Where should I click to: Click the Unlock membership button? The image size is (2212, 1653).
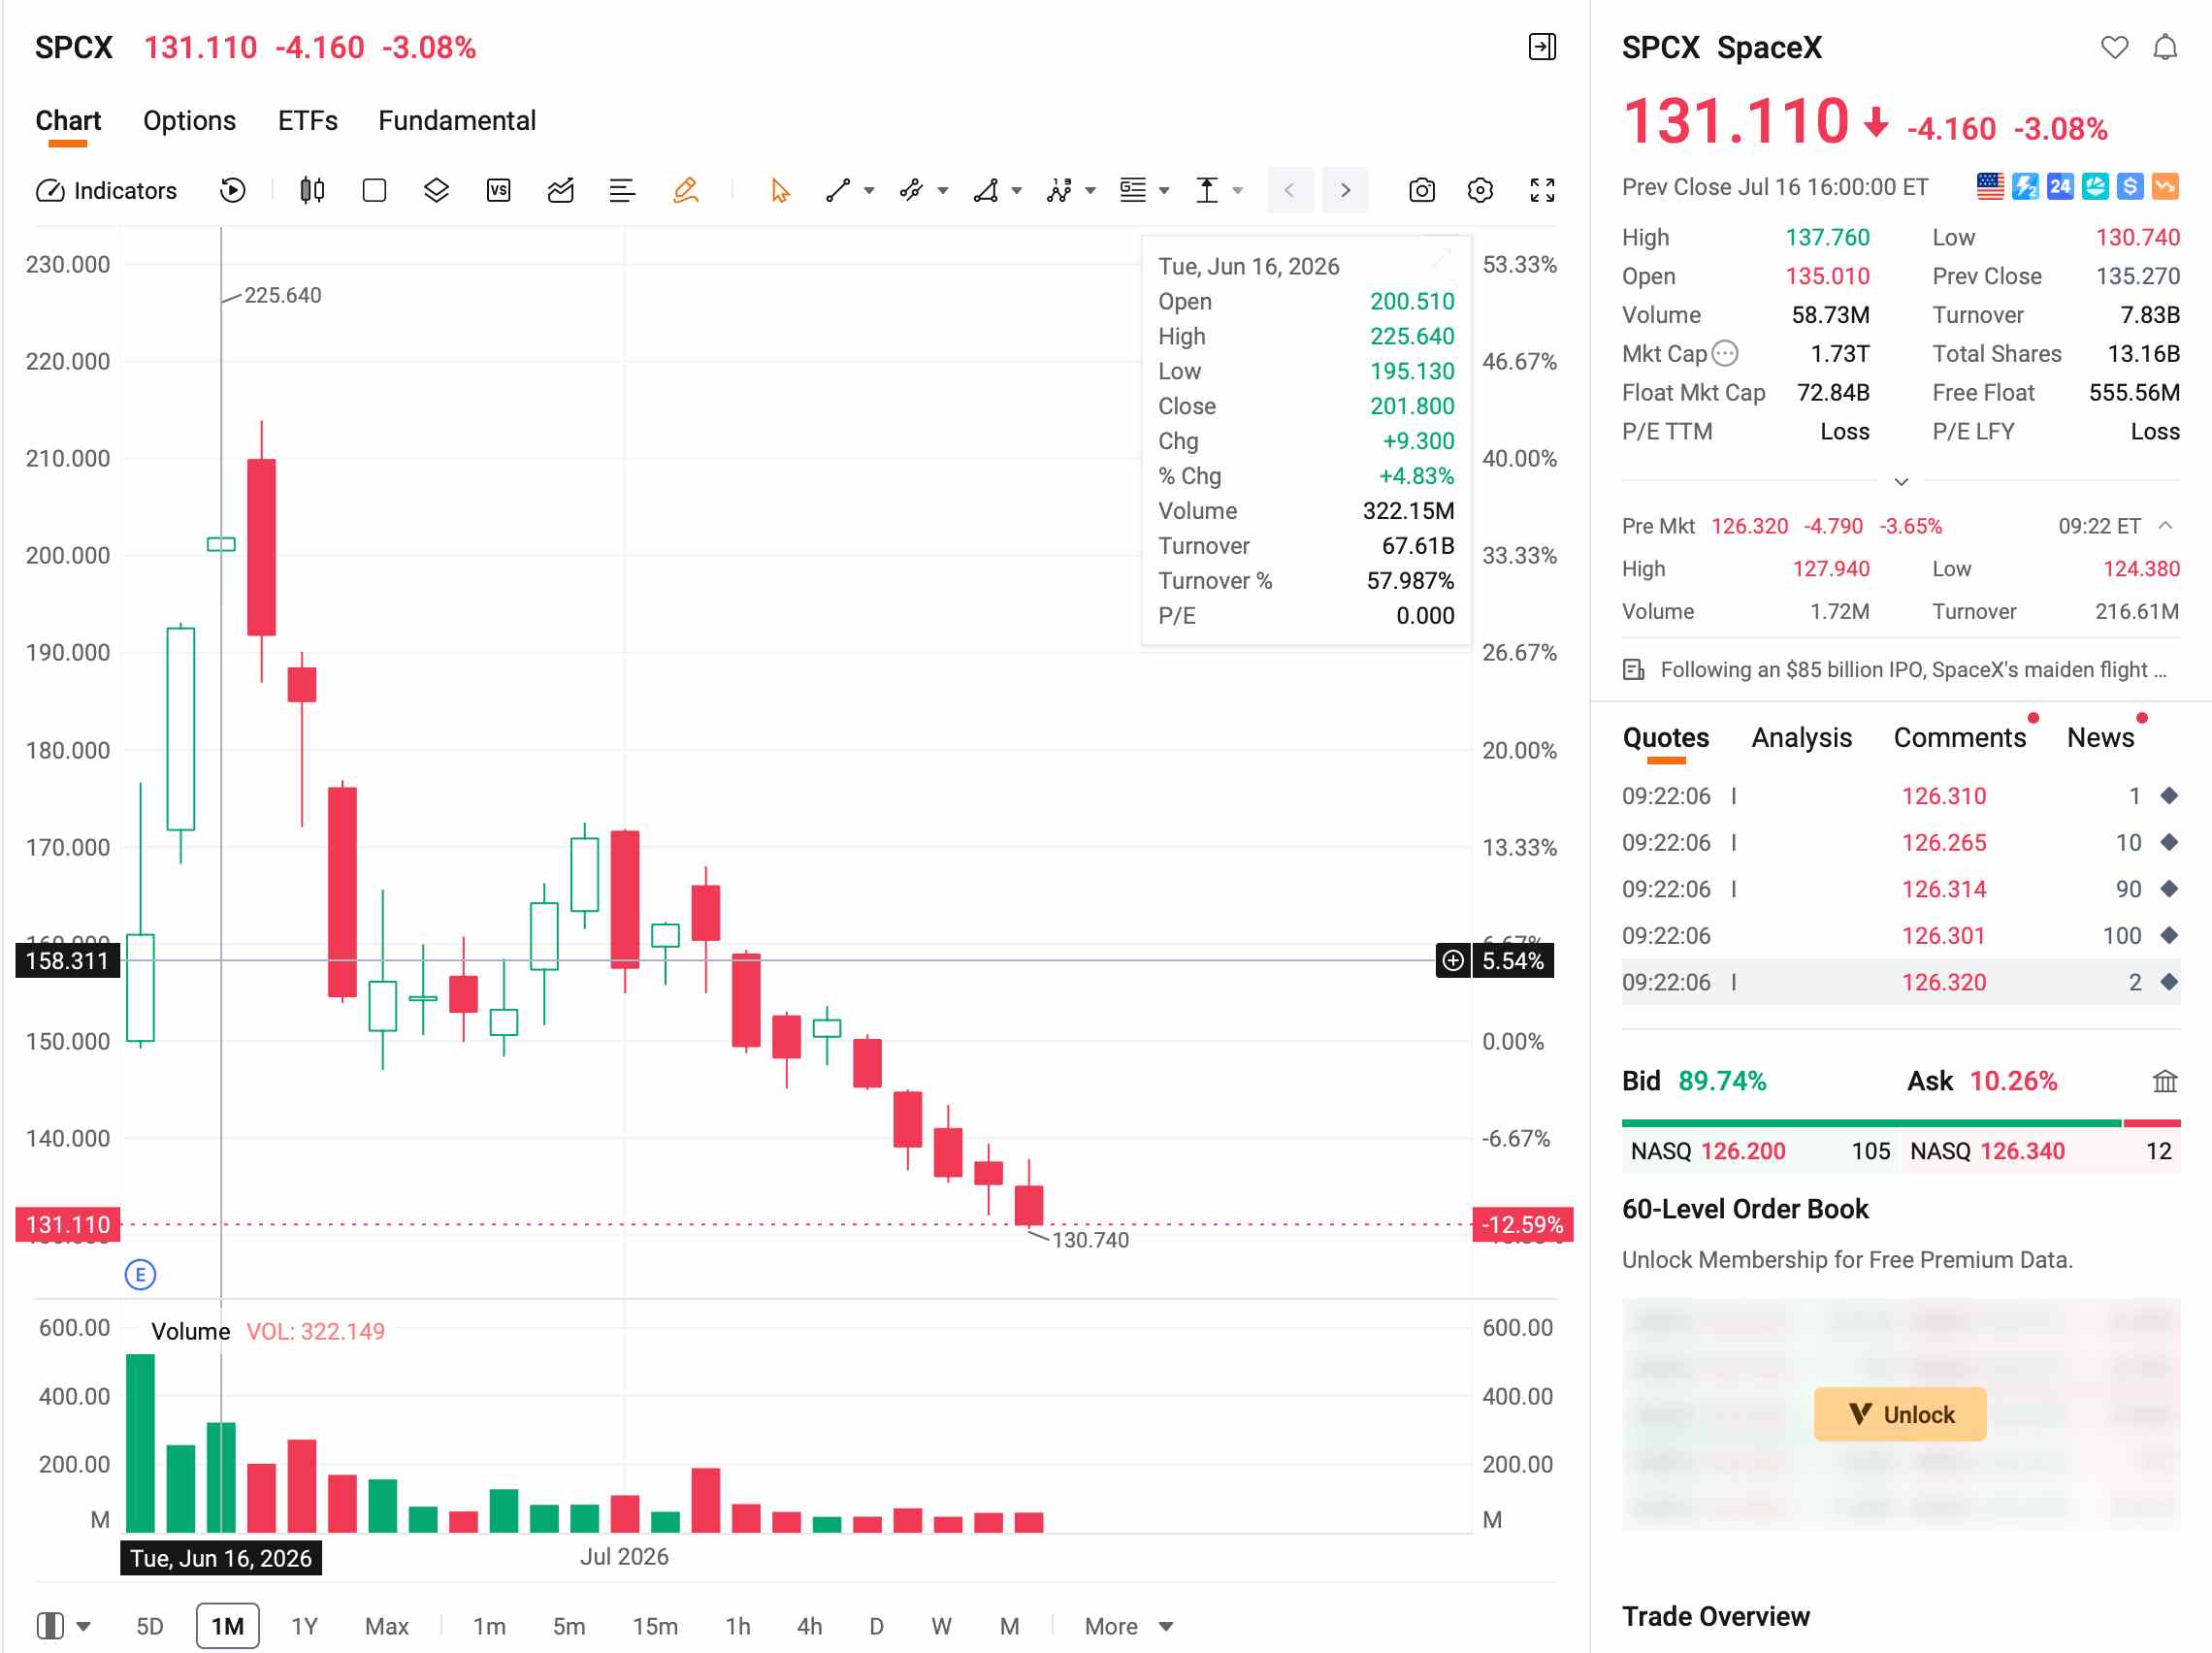[1899, 1414]
